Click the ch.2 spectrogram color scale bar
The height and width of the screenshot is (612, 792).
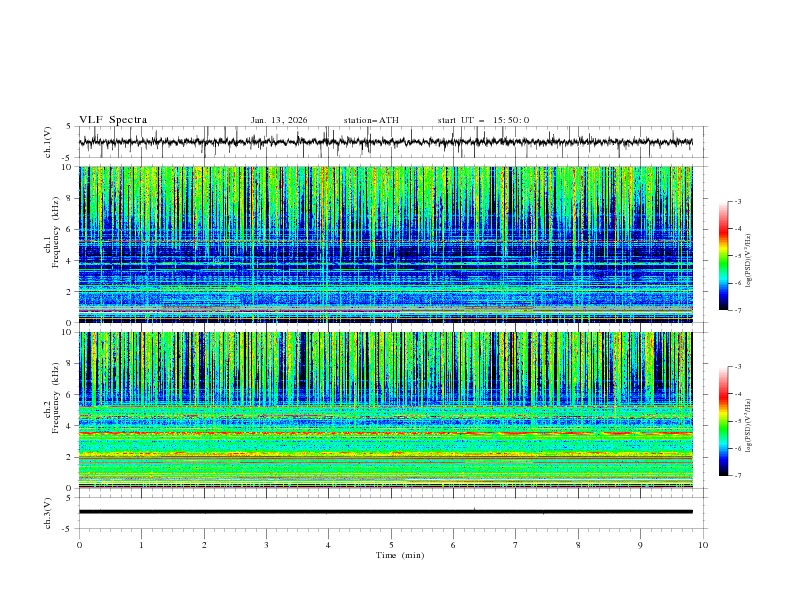coord(723,421)
